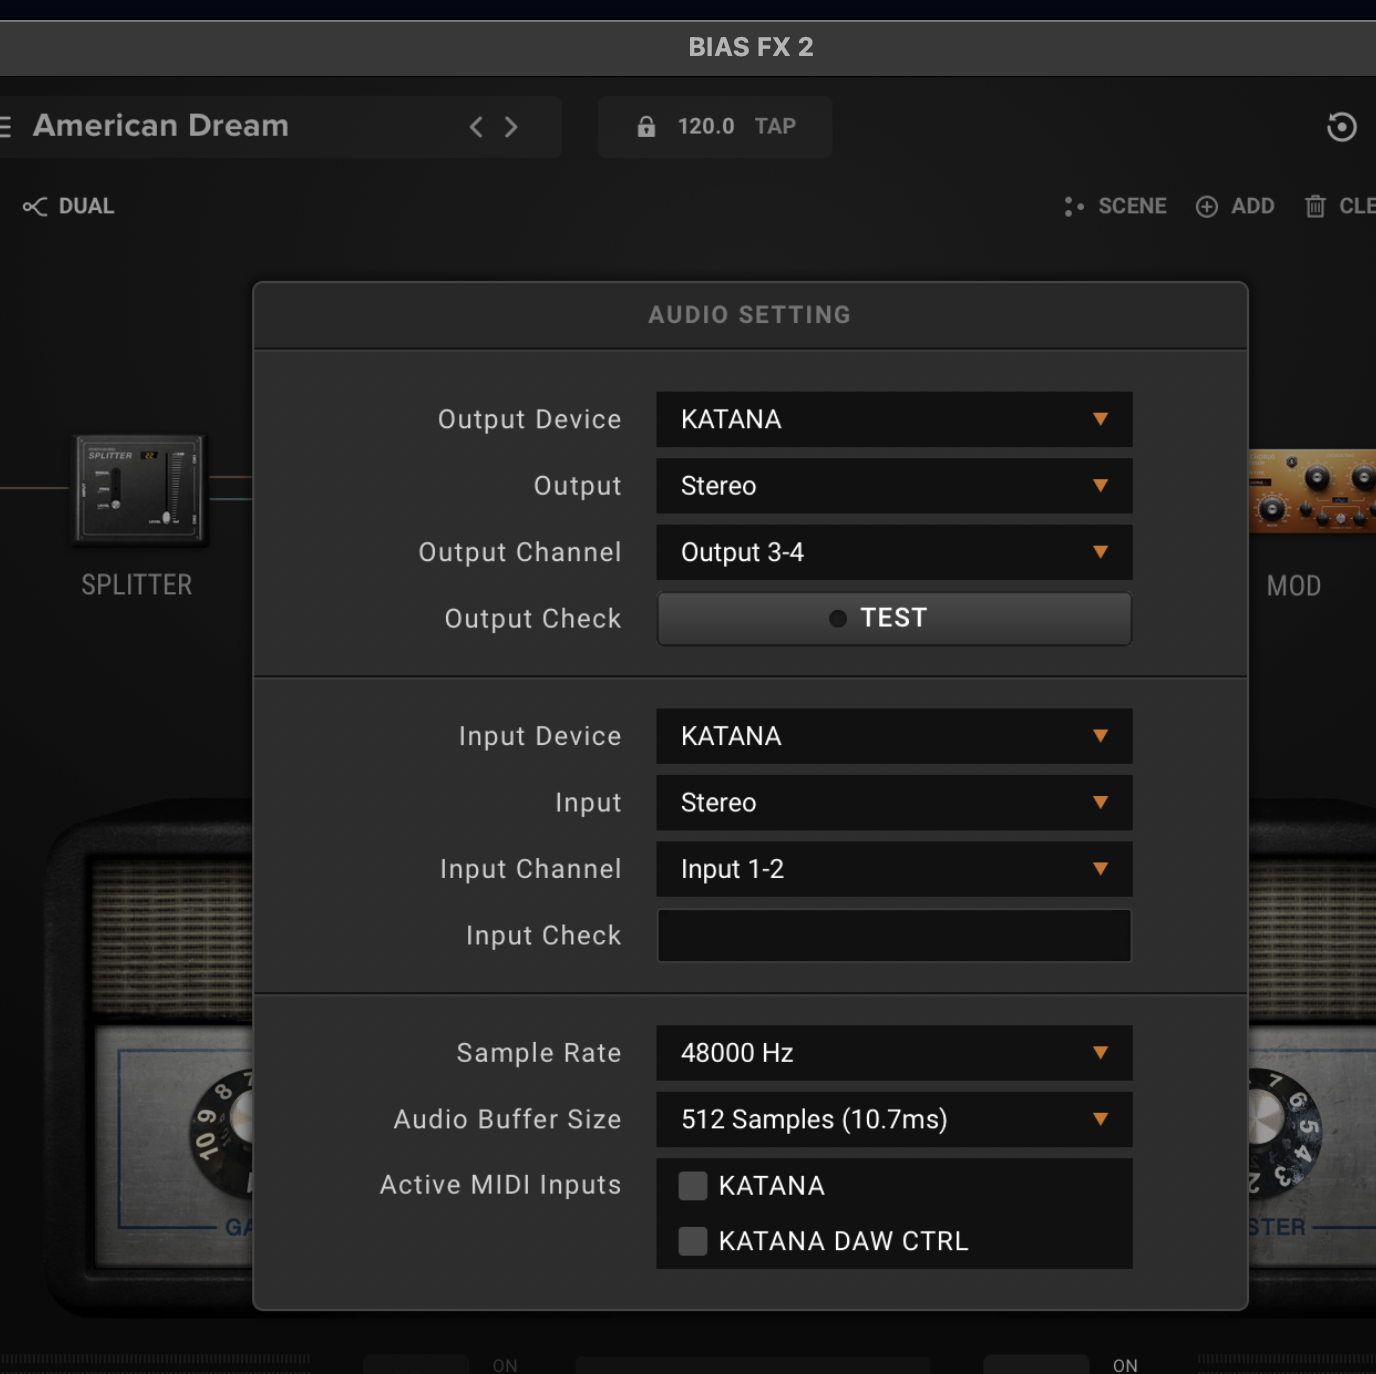This screenshot has height=1374, width=1376.
Task: Click the BIAS FX 2 window title
Action: click(751, 47)
